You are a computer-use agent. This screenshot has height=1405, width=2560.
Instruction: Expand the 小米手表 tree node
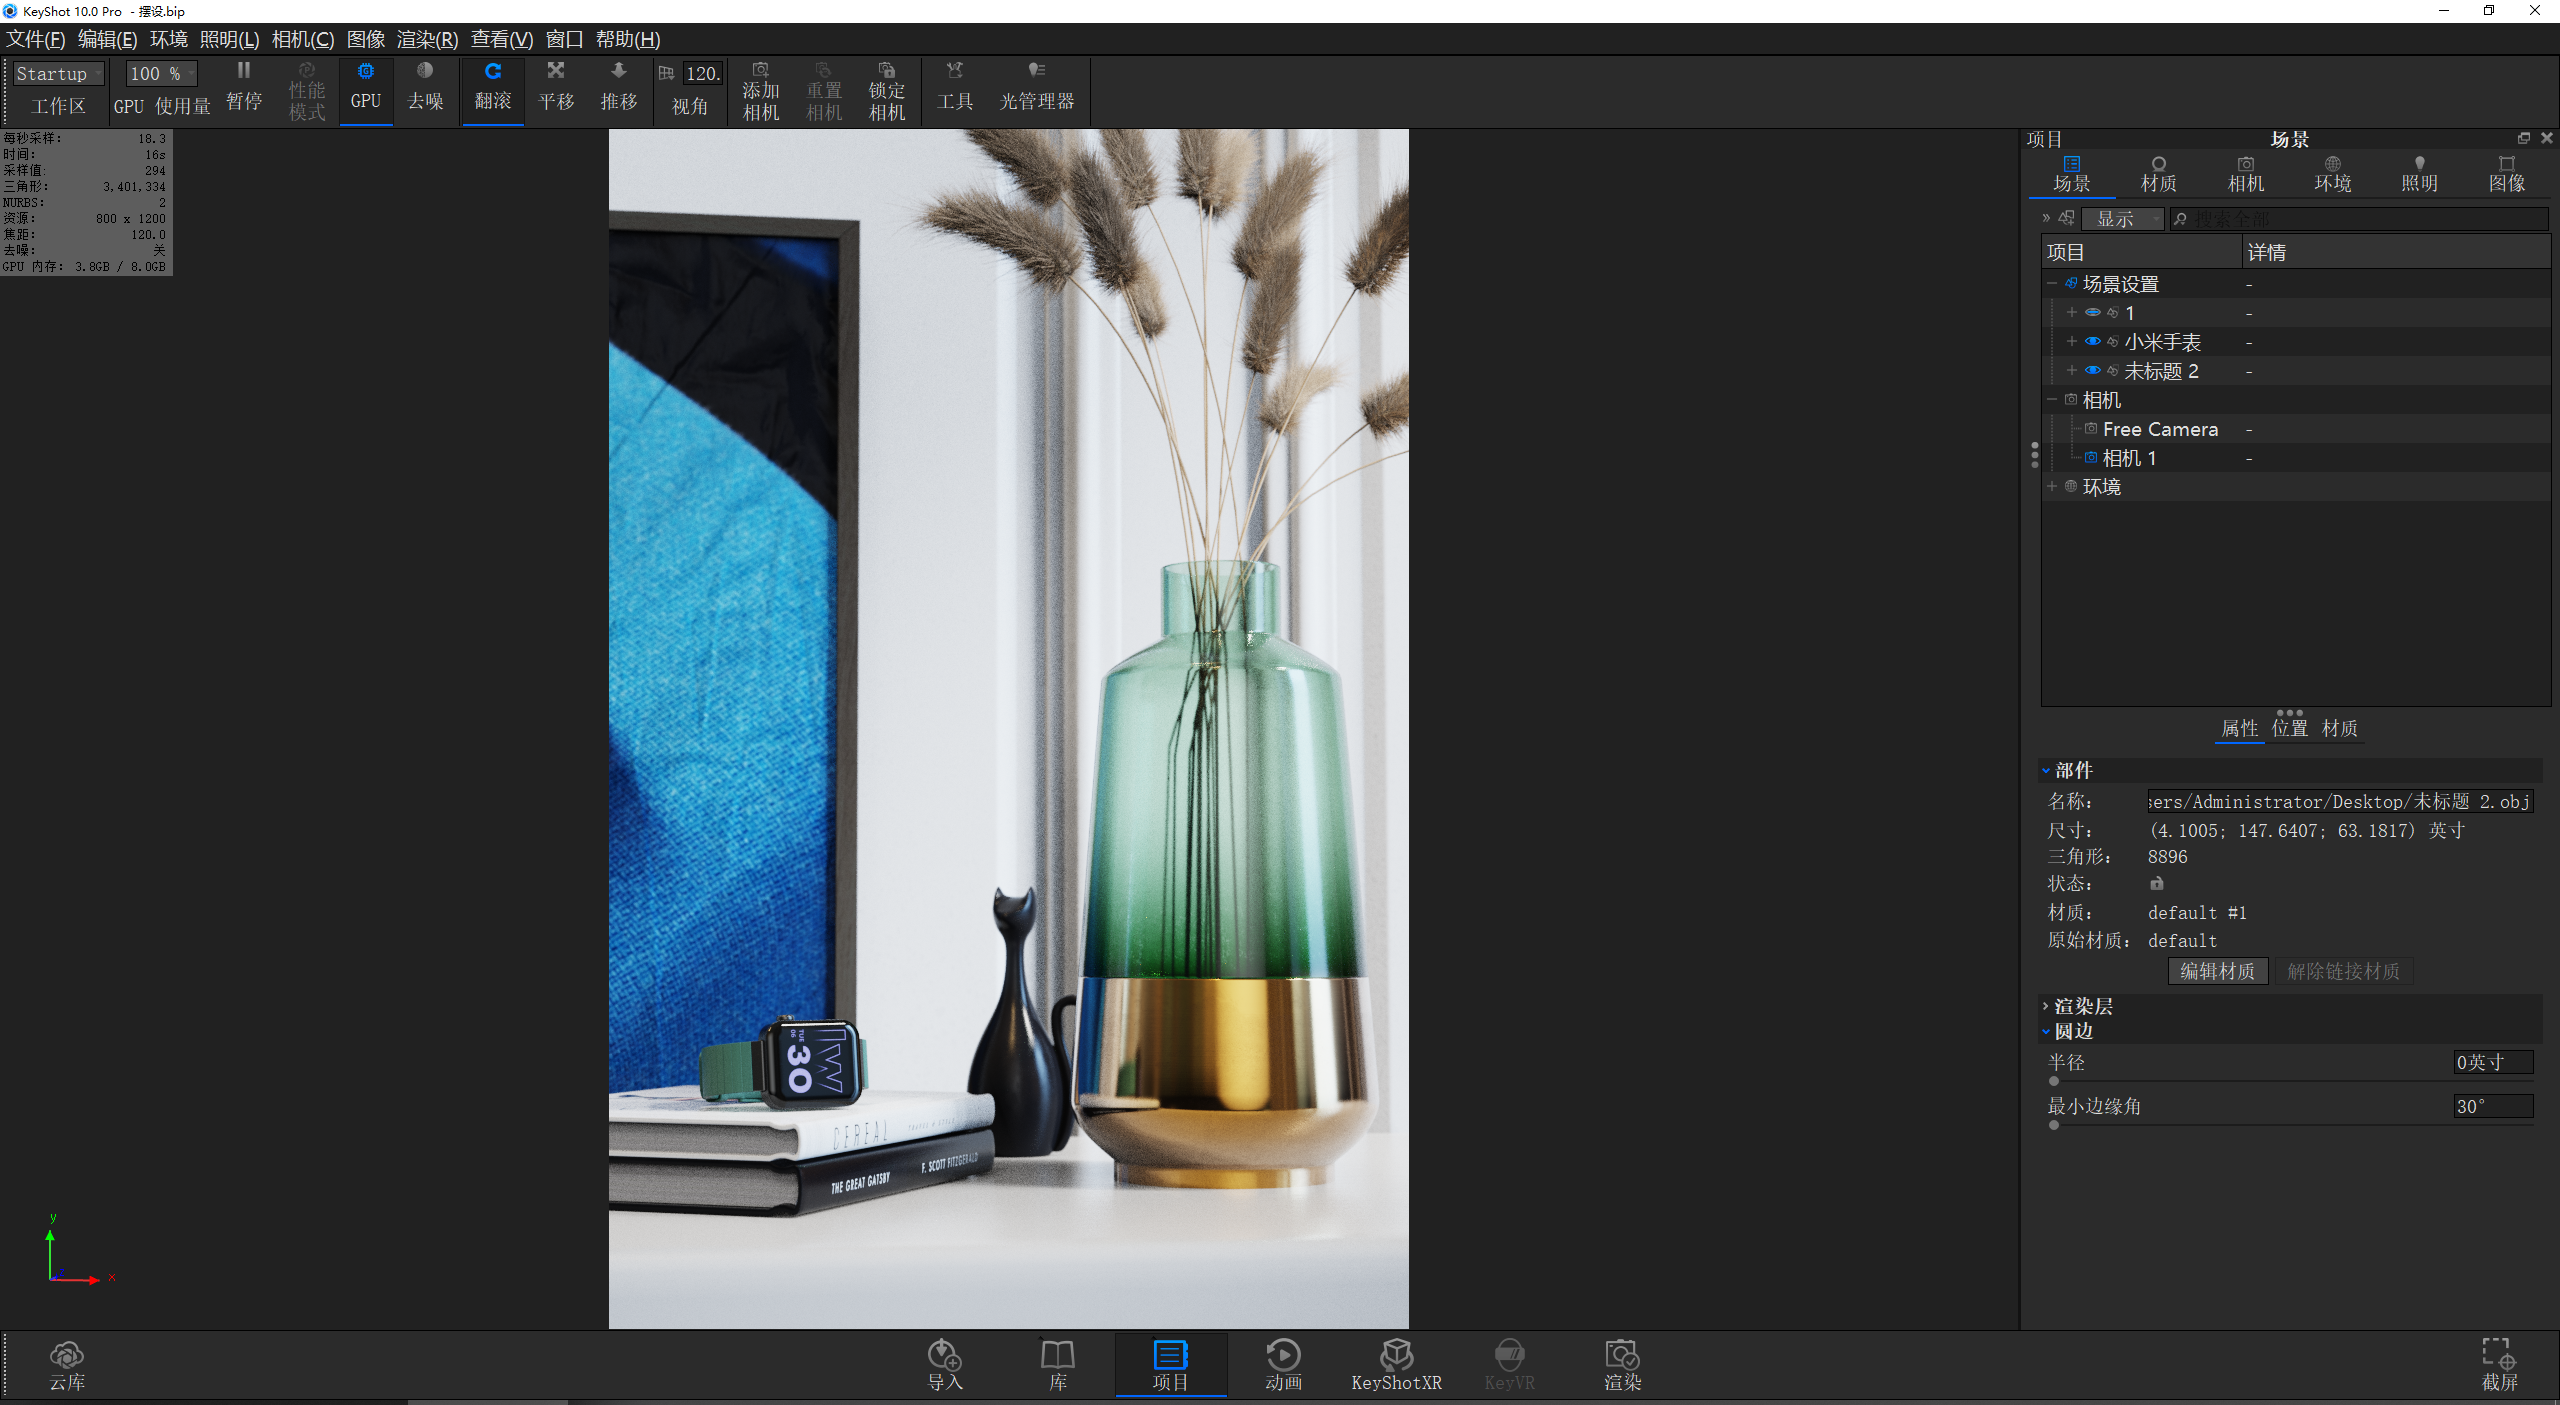tap(2072, 342)
